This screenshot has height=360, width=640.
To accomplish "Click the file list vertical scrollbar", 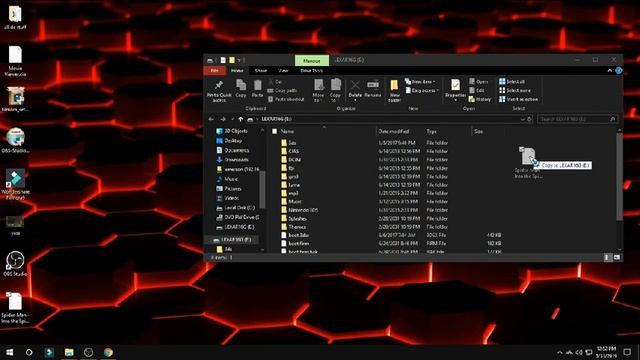I will (x=619, y=176).
